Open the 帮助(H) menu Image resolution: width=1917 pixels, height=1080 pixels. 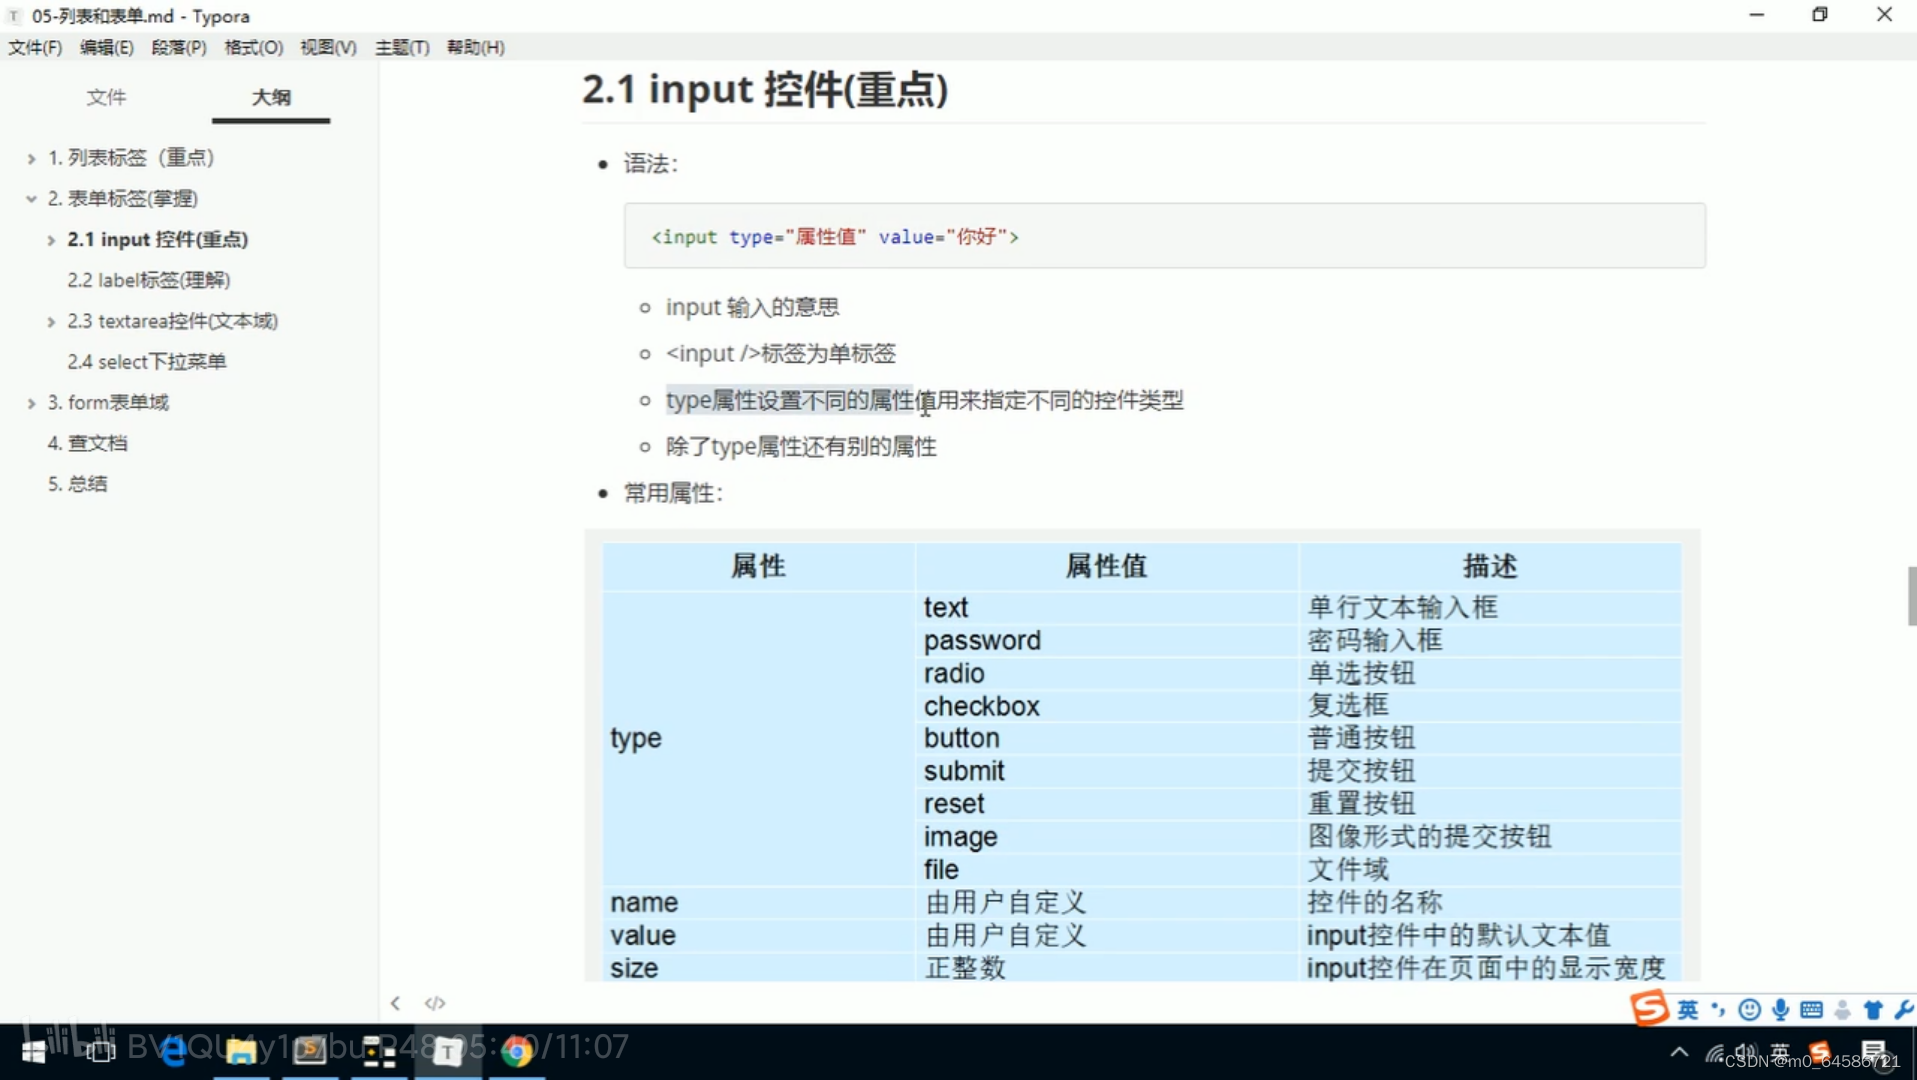[x=475, y=47]
